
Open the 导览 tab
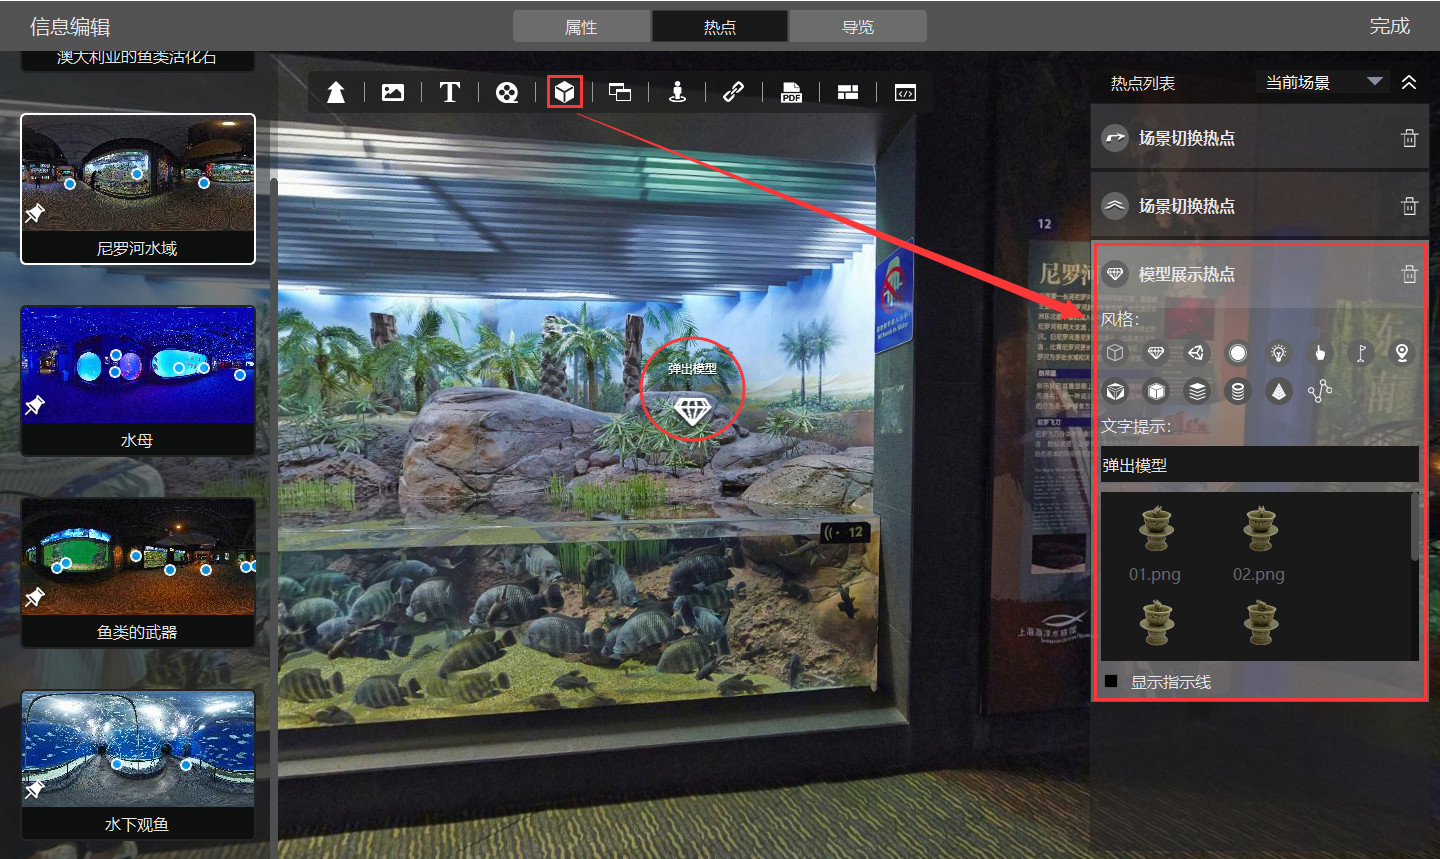857,27
